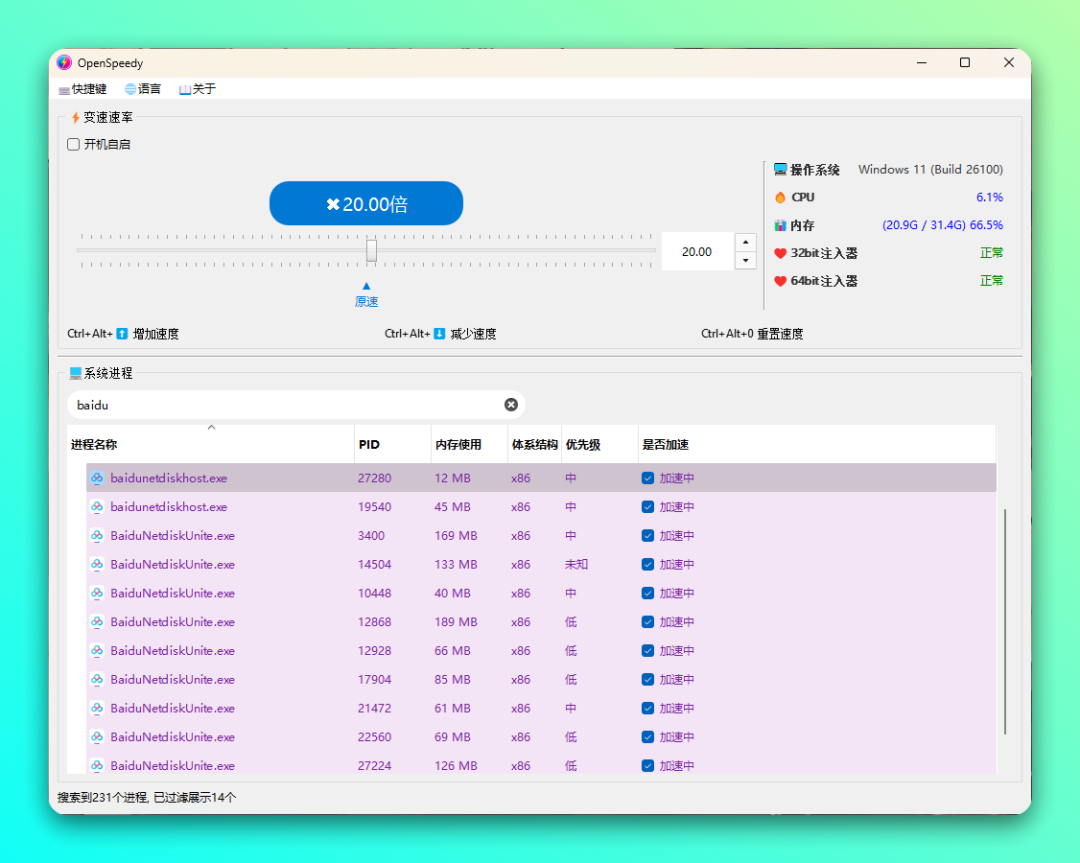Image resolution: width=1080 pixels, height=863 pixels.
Task: Disable acceleration for process PID 14504
Action: click(648, 565)
